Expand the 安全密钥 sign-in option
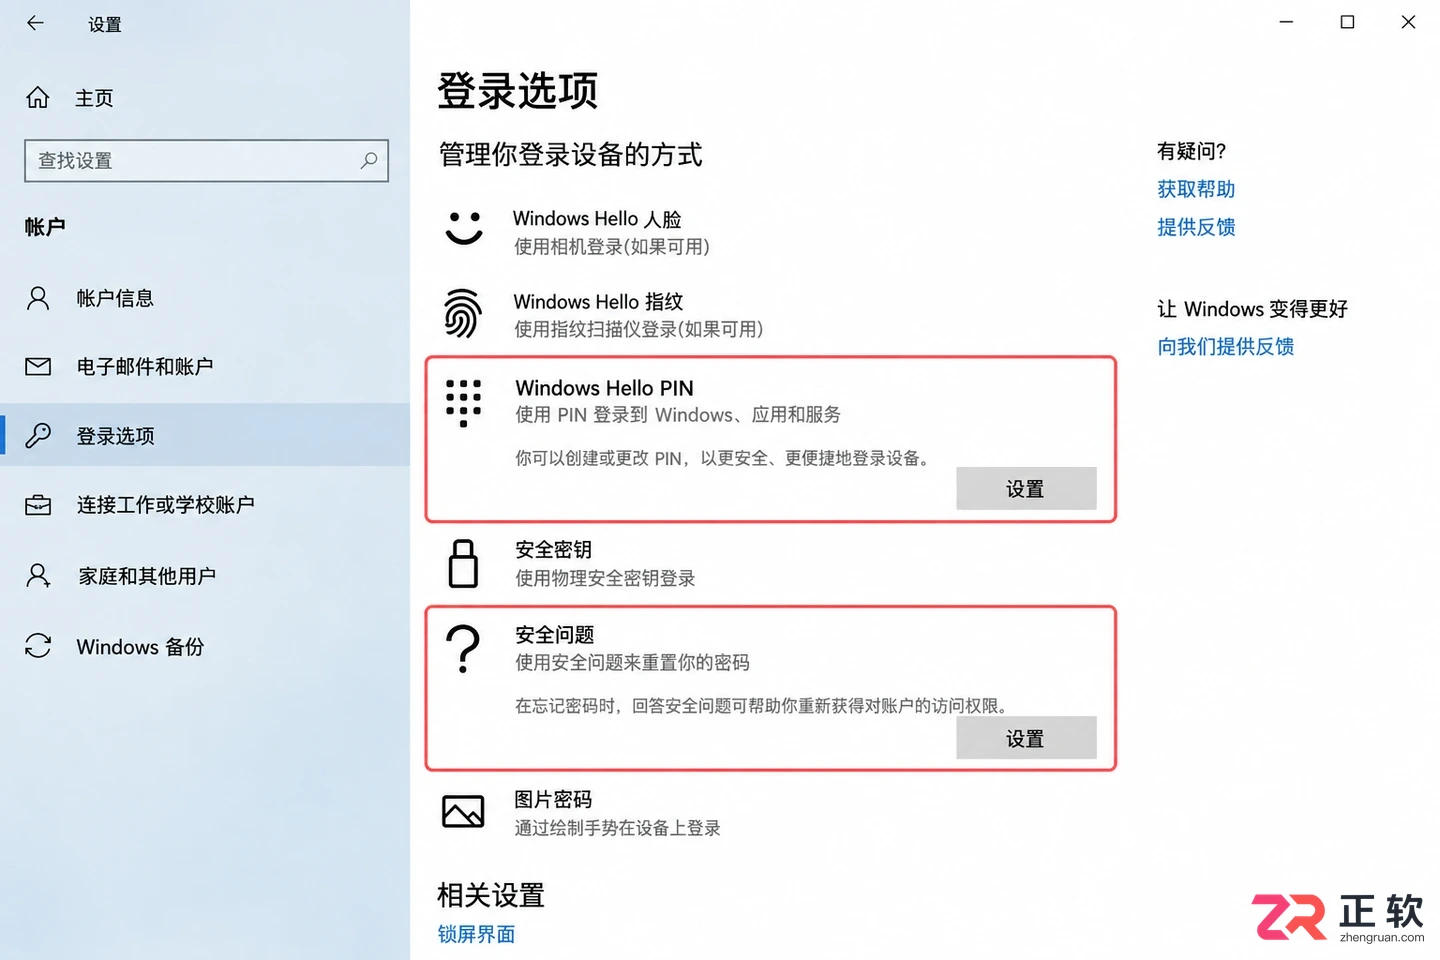Viewport: 1440px width, 960px height. click(x=553, y=550)
